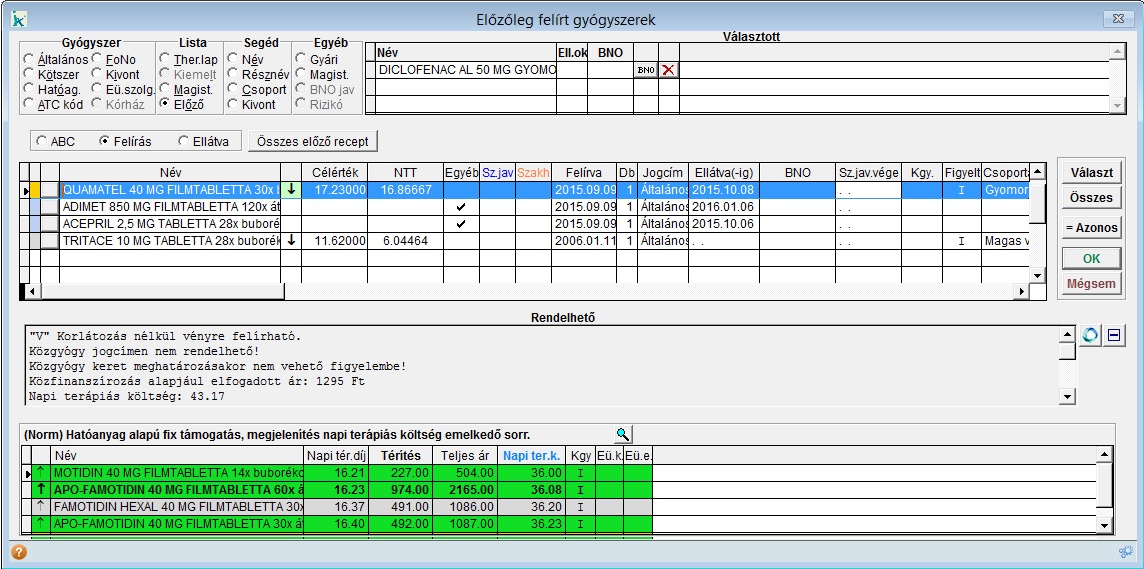
Task: Select Felírás sort radio button
Action: click(104, 142)
